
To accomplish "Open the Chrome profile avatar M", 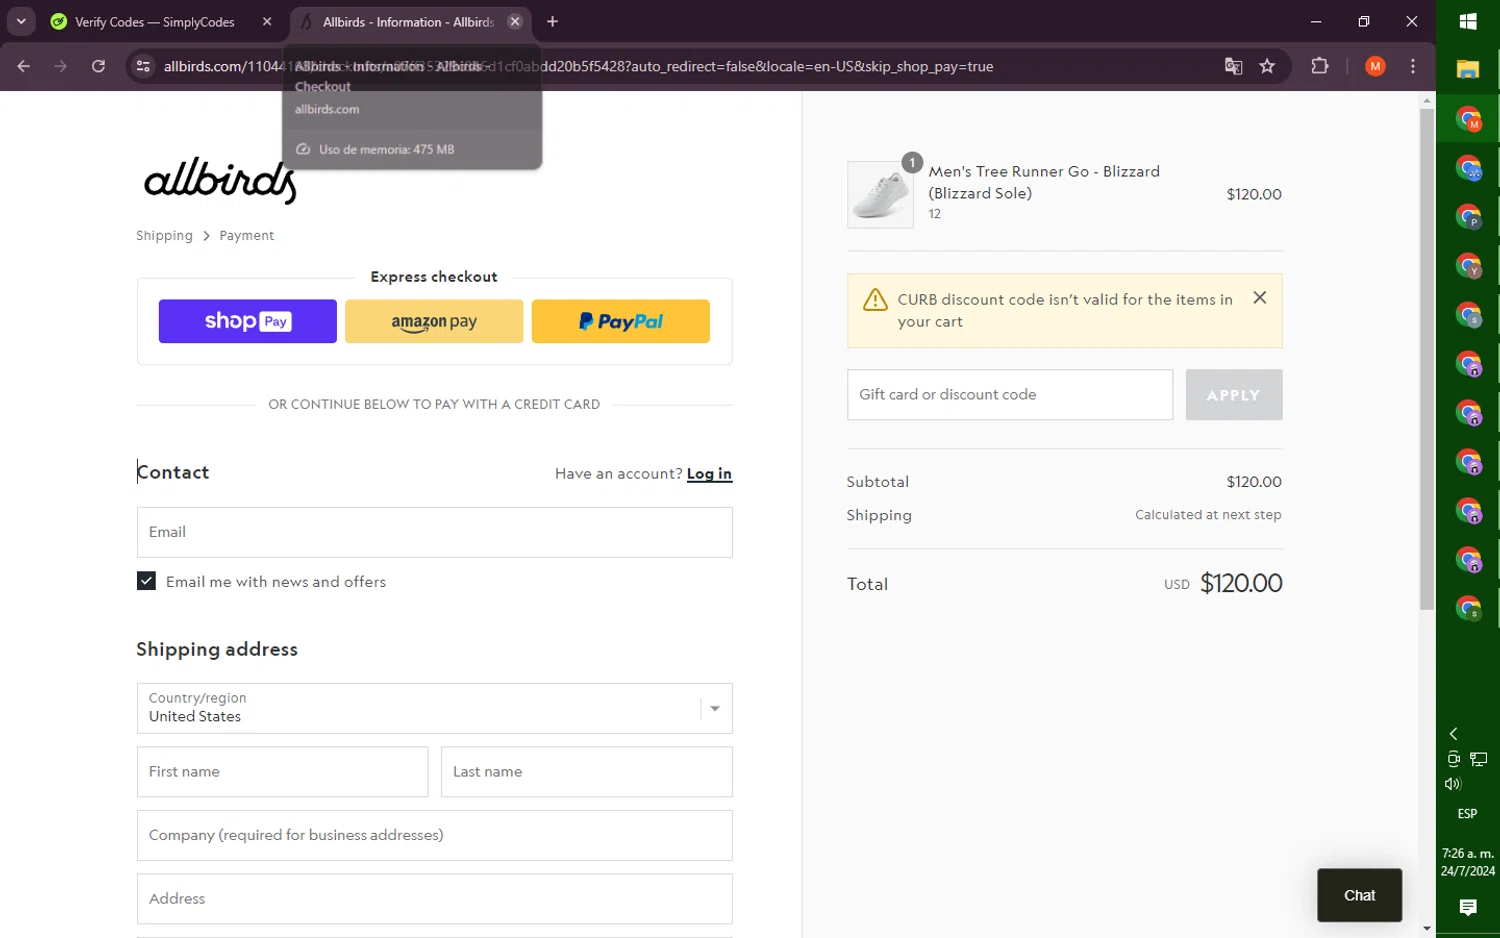I will pos(1375,66).
